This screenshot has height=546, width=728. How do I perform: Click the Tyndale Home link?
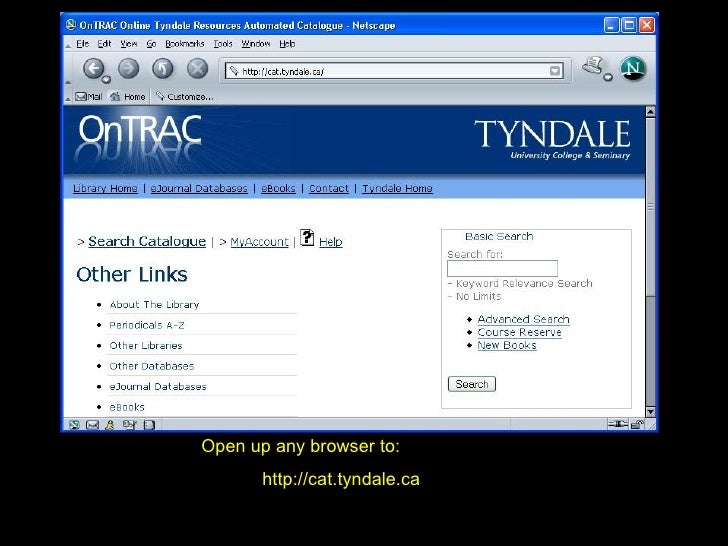pyautogui.click(x=397, y=188)
